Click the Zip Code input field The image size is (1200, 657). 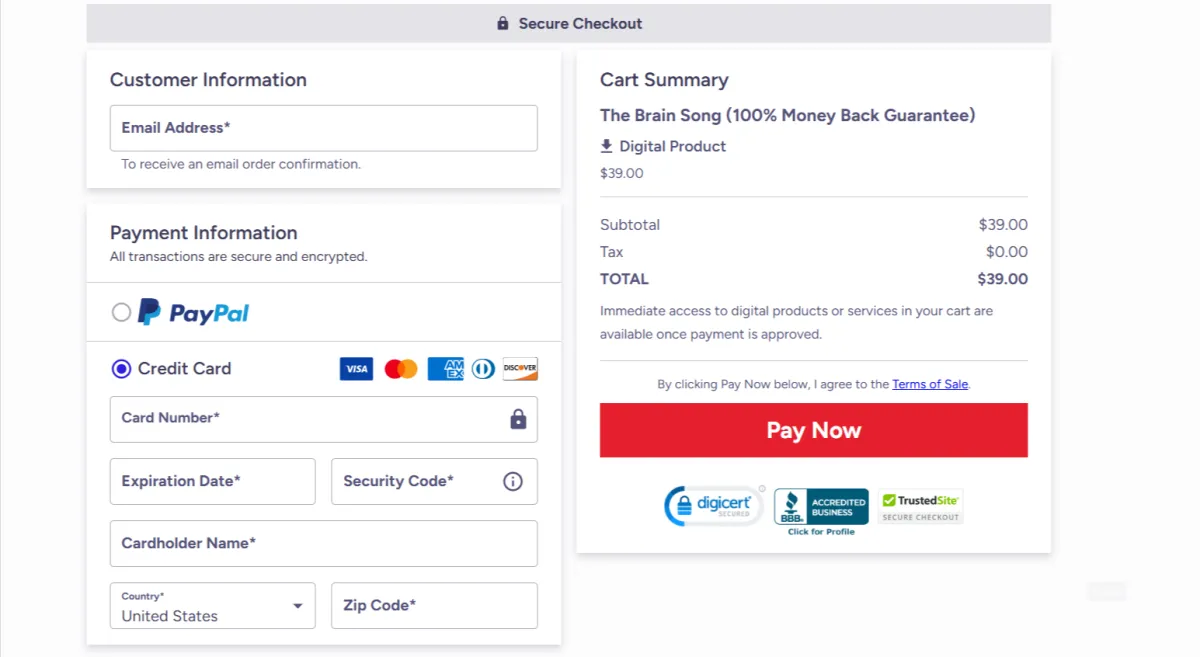click(x=434, y=605)
